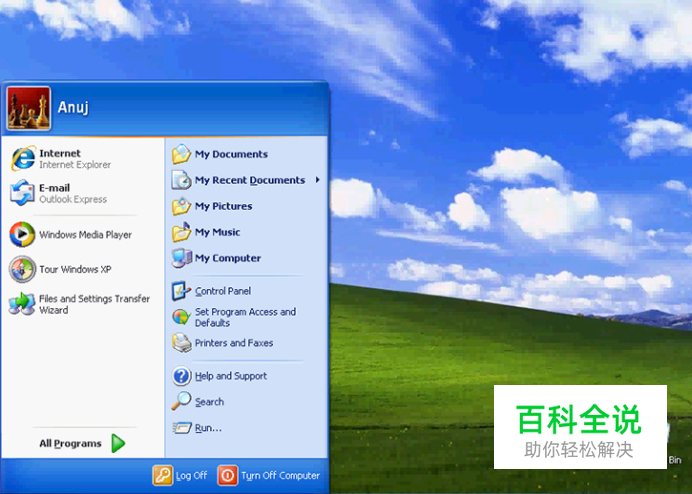Click the Turn Off Computer text
The width and height of the screenshot is (692, 494).
(x=280, y=475)
